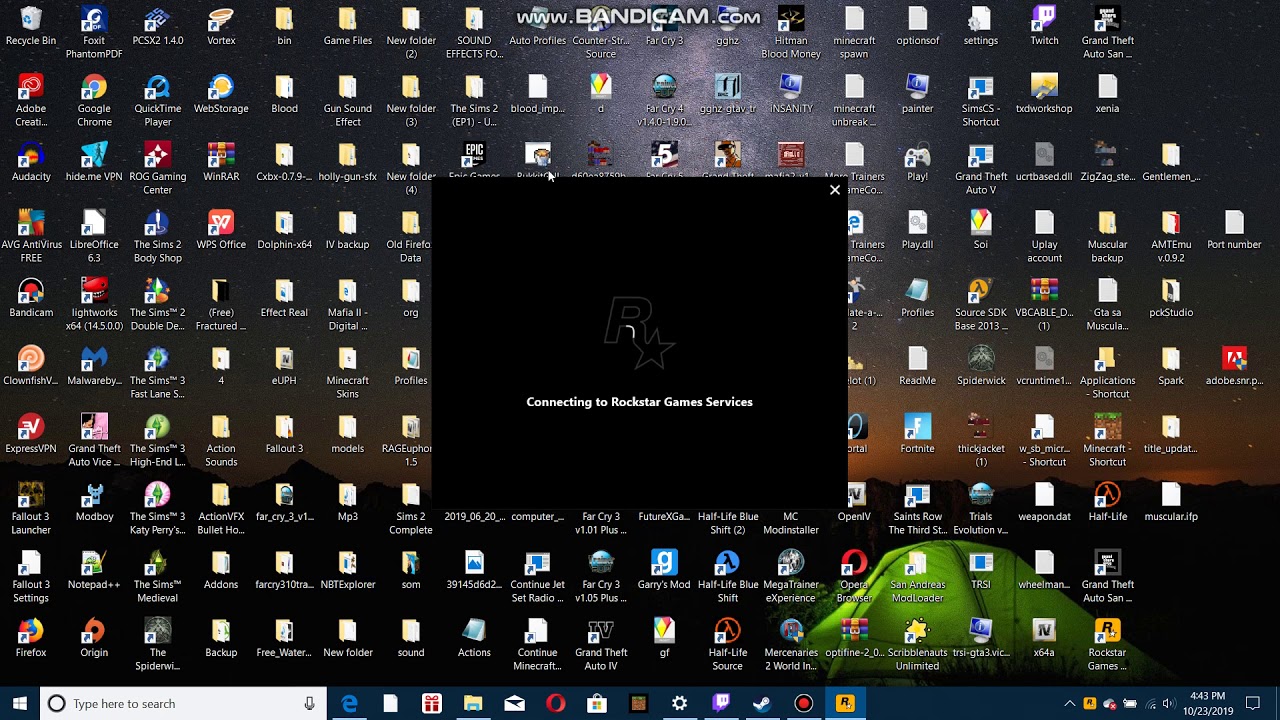The image size is (1280, 720).
Task: Open hide.me VPN desktop shortcut
Action: coord(94,163)
